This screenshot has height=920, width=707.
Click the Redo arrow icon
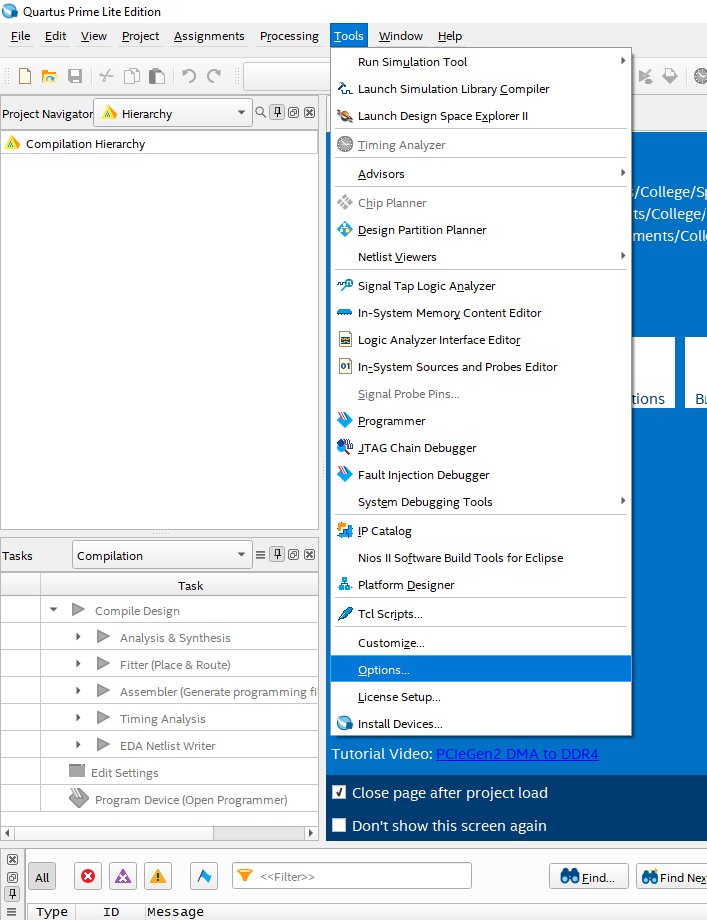pyautogui.click(x=214, y=76)
